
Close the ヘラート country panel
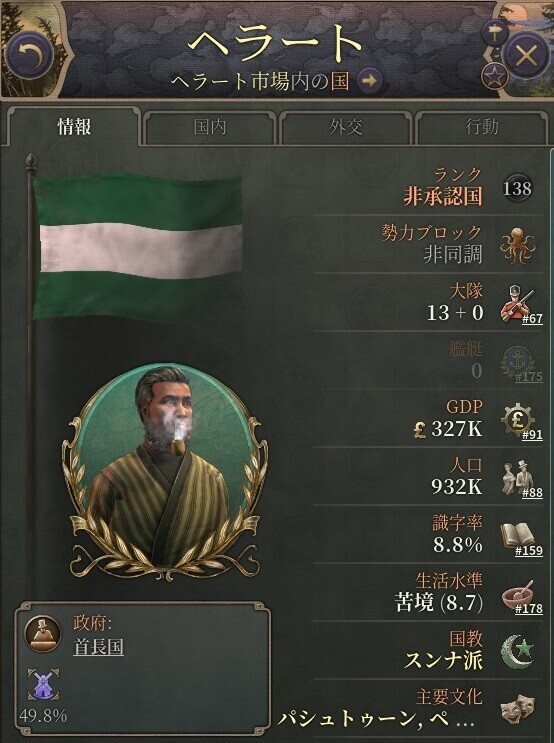526,56
